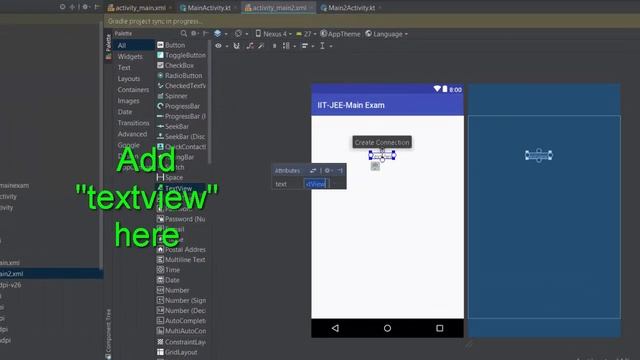
Task: Select the Containers palette category
Action: [x=133, y=89]
